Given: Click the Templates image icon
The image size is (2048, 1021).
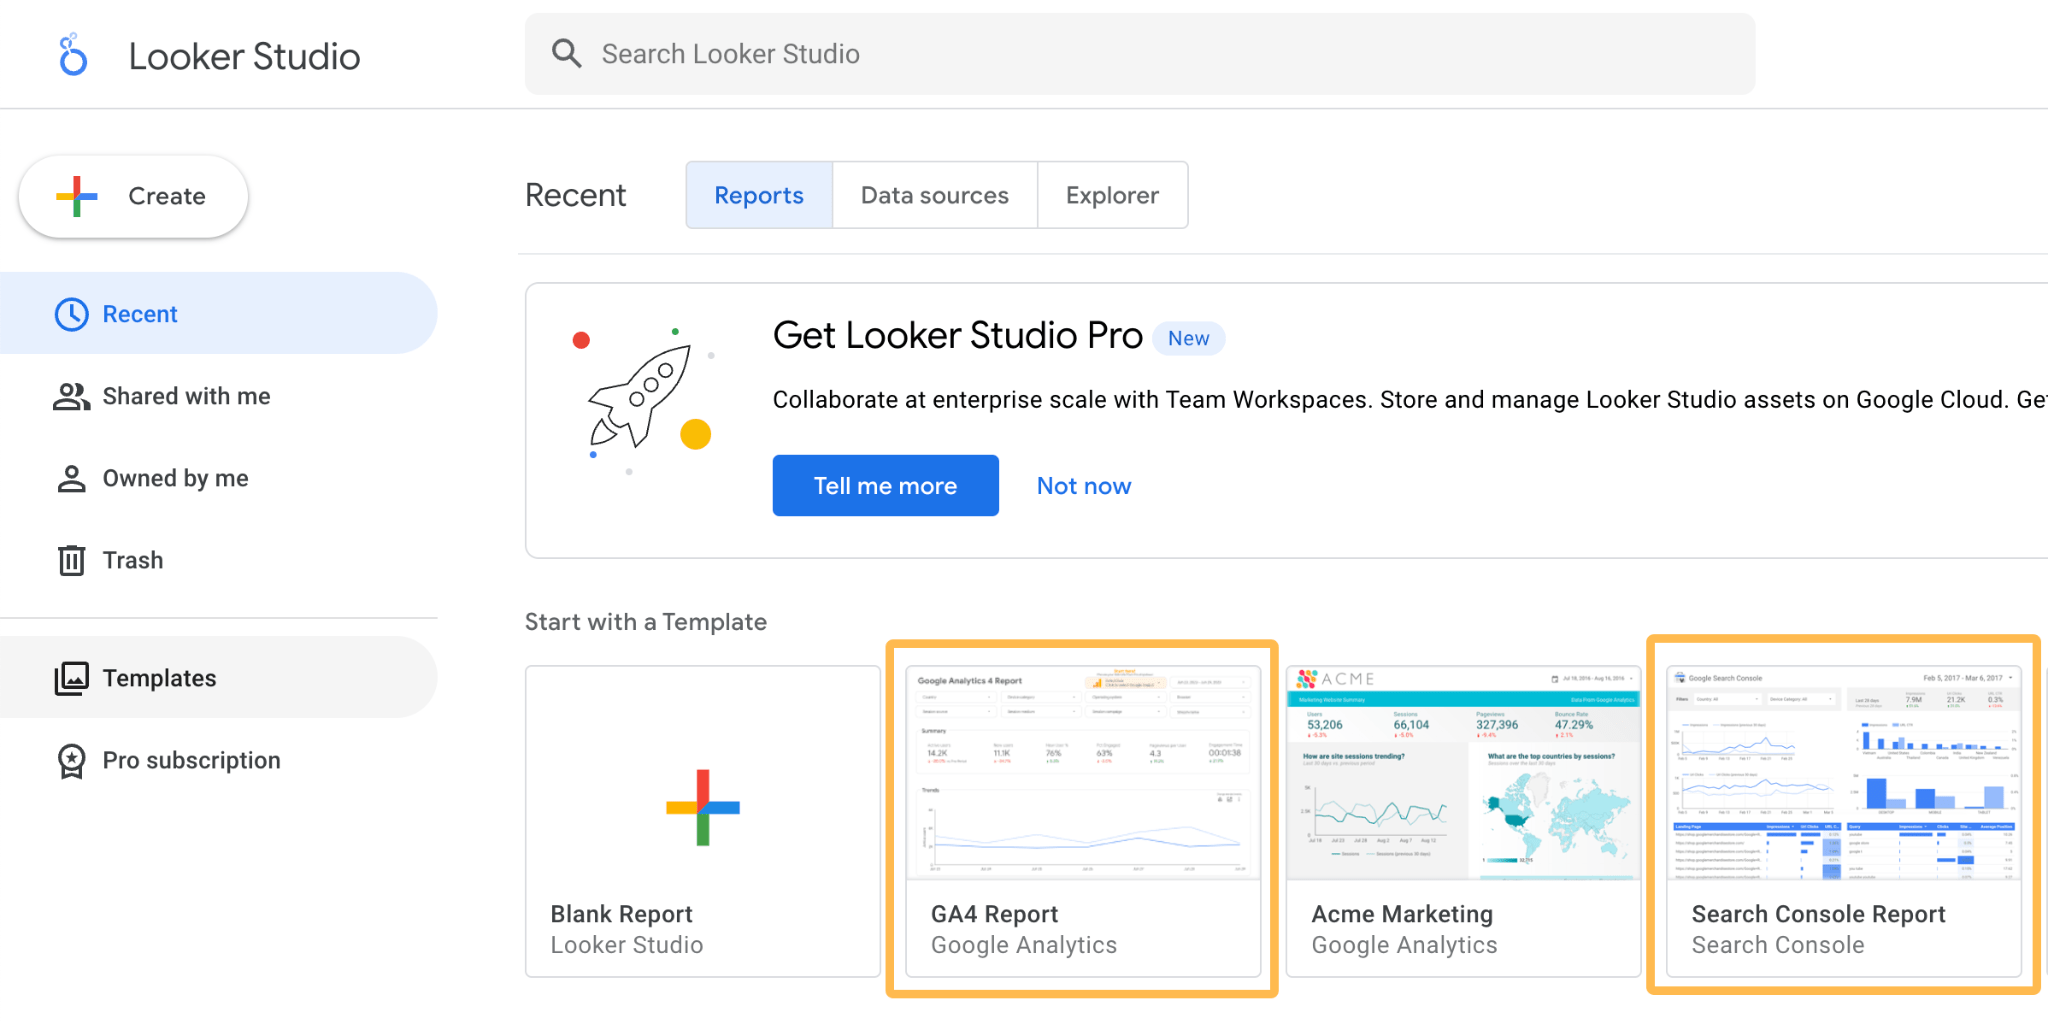Looking at the screenshot, I should (71, 677).
